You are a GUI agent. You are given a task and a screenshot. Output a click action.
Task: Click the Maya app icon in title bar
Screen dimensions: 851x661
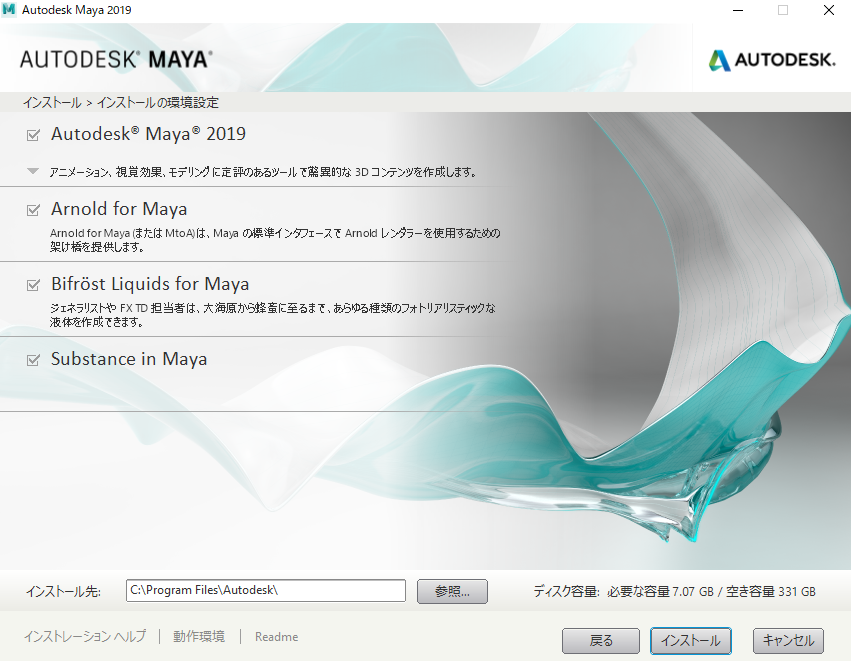(x=9, y=10)
